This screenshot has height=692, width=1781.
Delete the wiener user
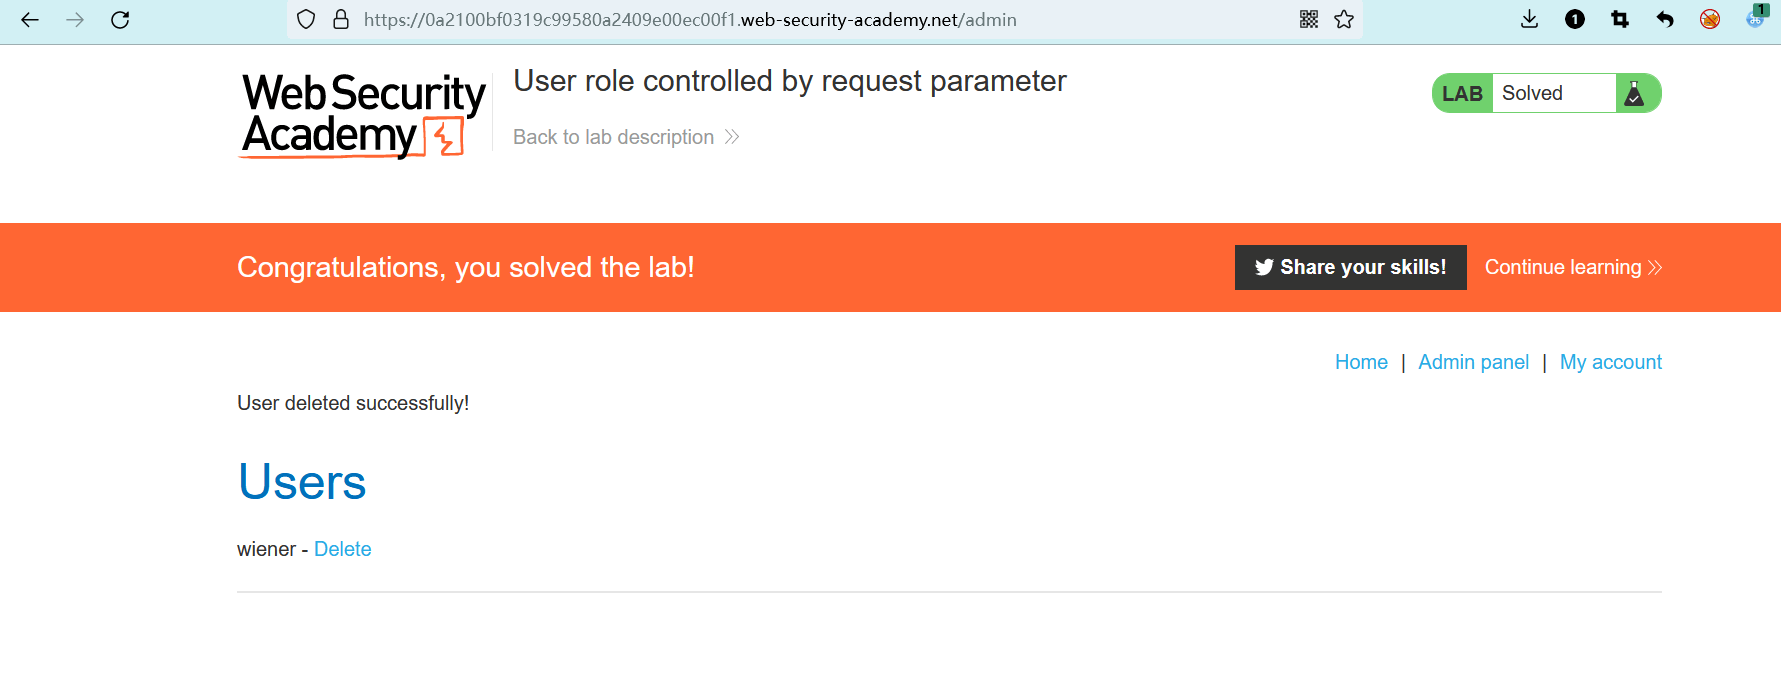click(343, 550)
